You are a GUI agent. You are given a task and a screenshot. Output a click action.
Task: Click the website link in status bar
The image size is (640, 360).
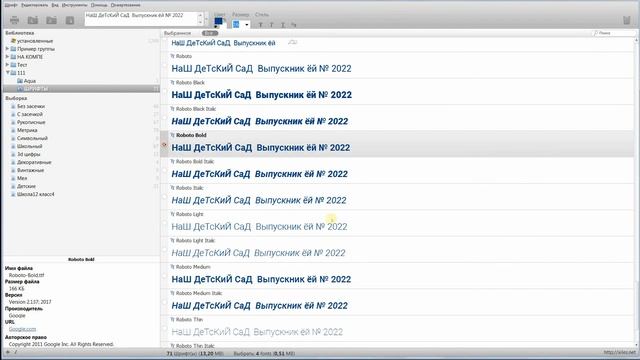(620, 352)
